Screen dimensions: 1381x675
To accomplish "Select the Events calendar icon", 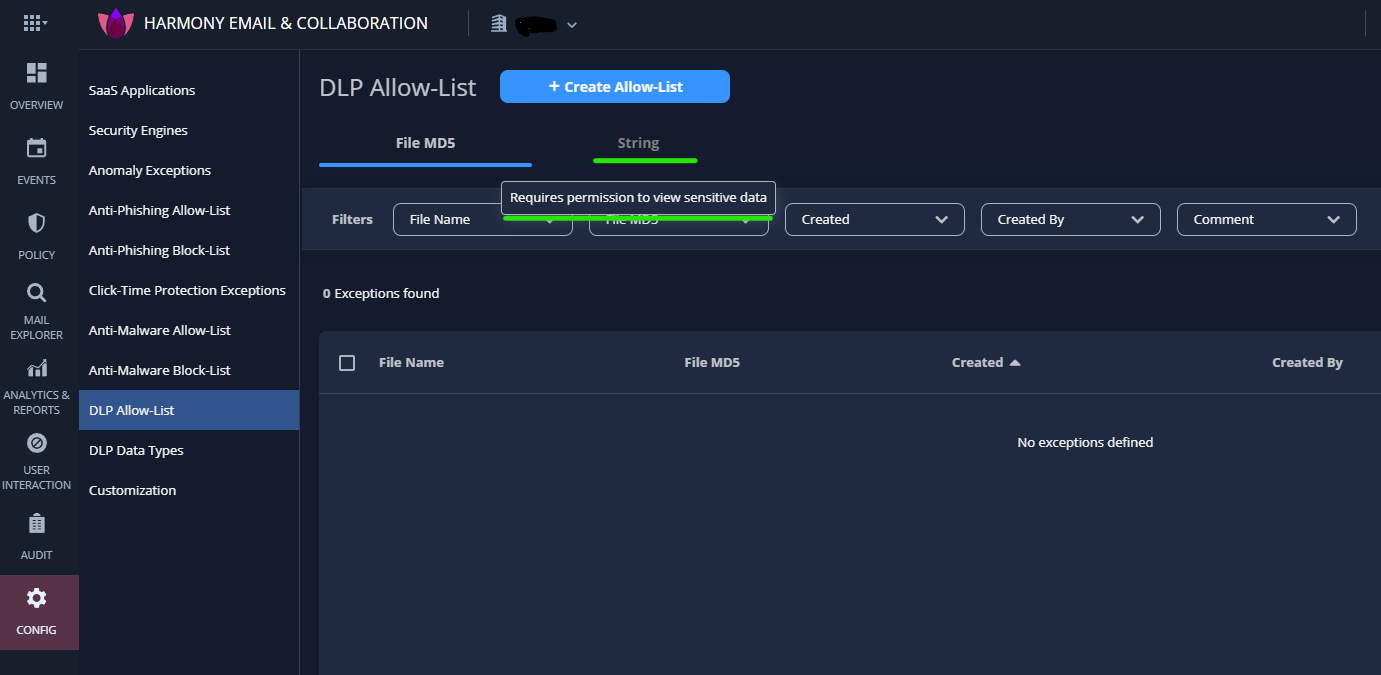I will 36,148.
